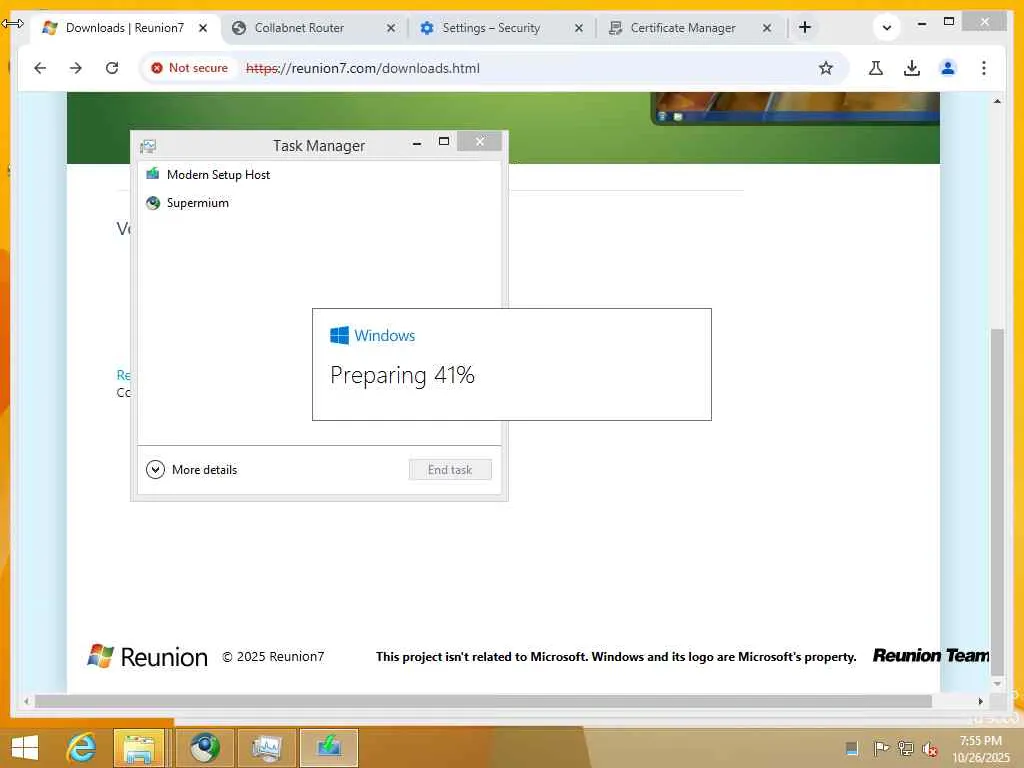Click the page scroll up arrow

997,101
